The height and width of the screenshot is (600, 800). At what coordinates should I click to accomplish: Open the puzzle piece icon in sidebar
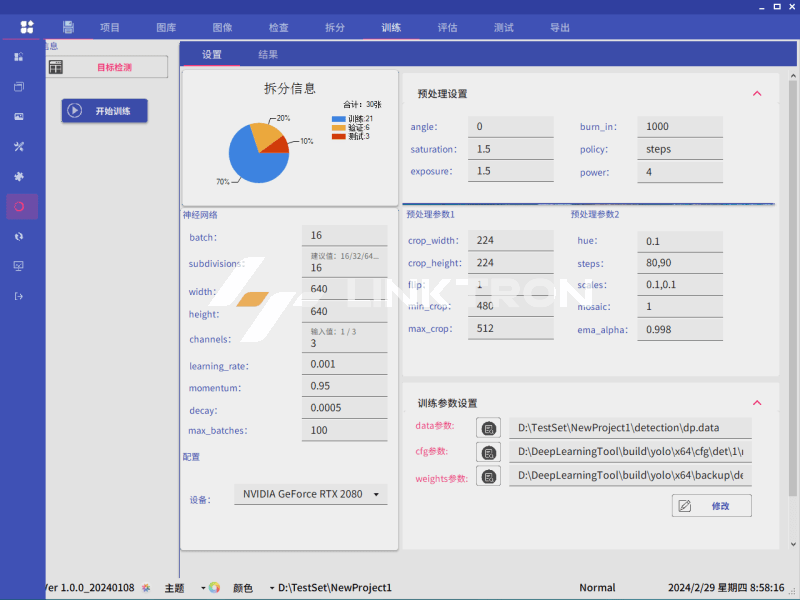(x=19, y=177)
